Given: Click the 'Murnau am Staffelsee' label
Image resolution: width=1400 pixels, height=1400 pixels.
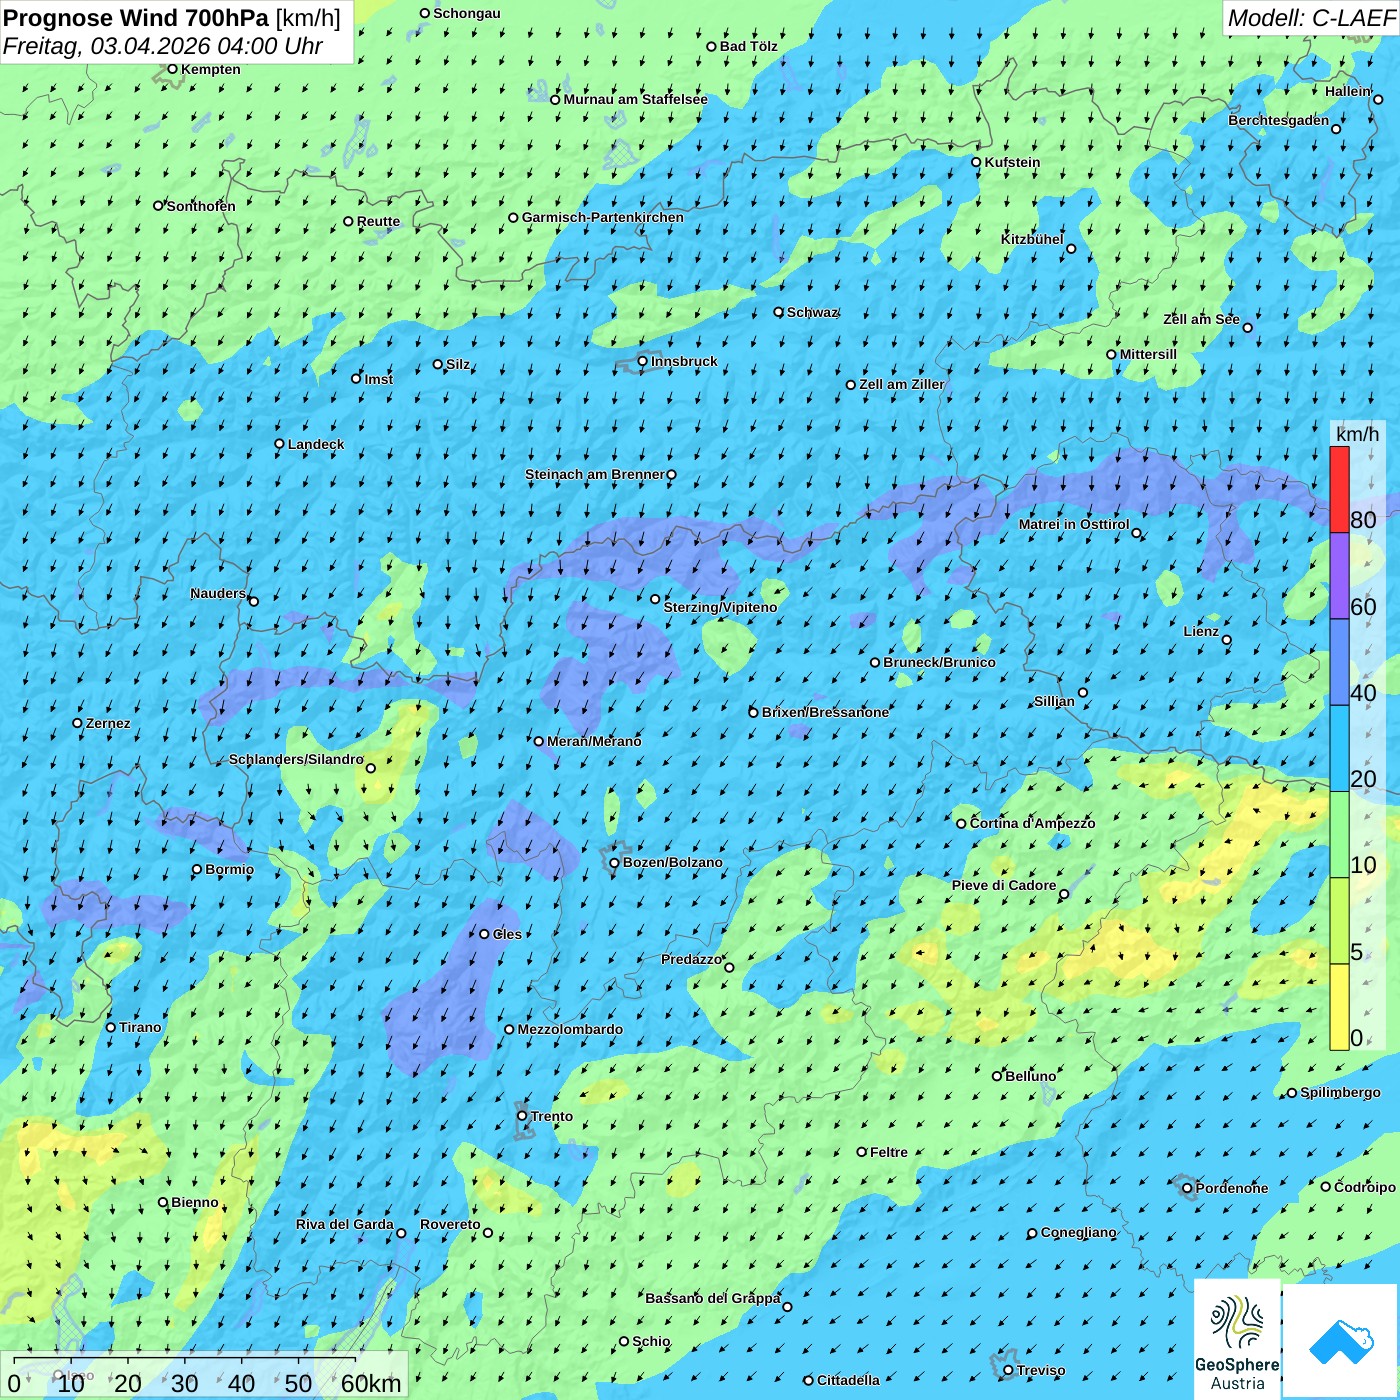Looking at the screenshot, I should pos(635,99).
